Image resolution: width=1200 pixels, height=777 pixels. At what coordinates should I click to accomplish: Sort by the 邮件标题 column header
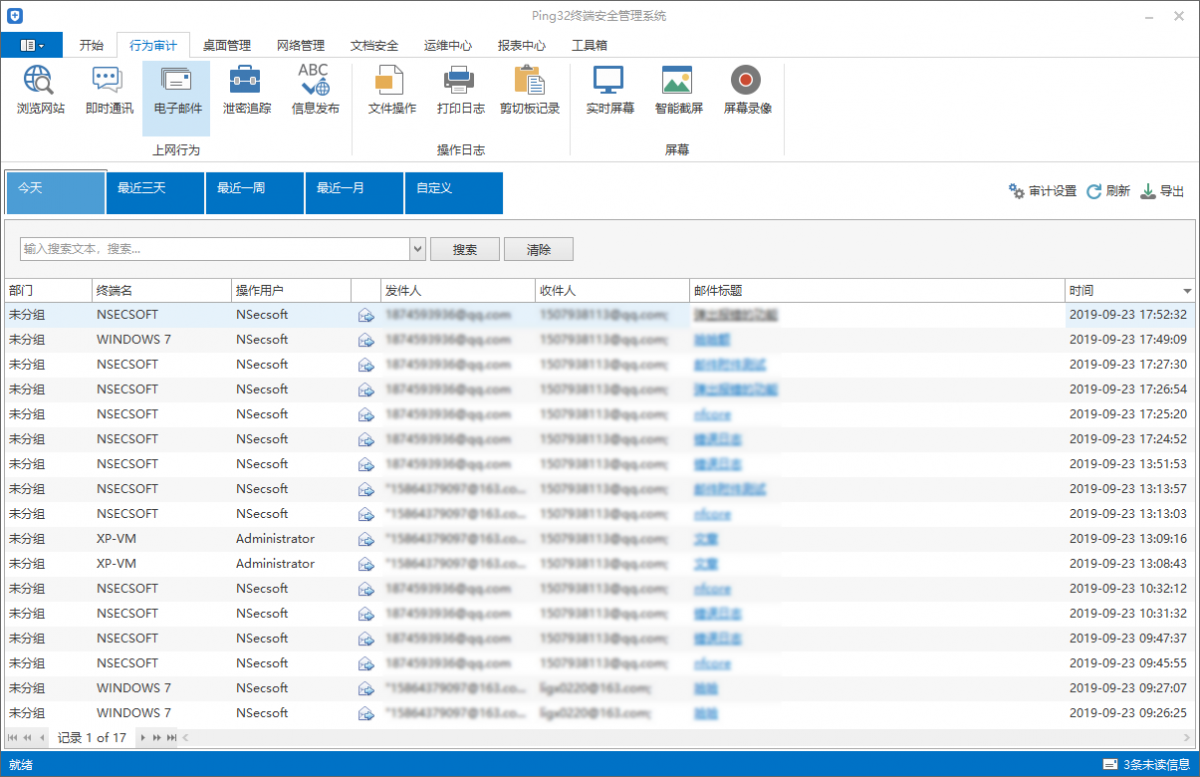point(877,291)
